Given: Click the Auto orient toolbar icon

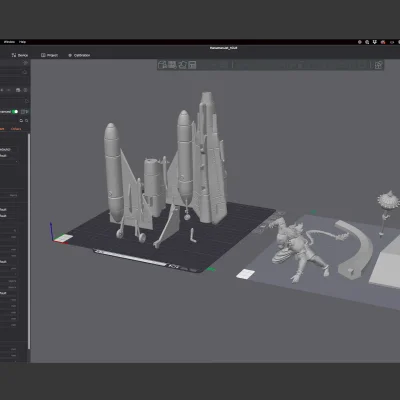Looking at the screenshot, I should click(182, 65).
